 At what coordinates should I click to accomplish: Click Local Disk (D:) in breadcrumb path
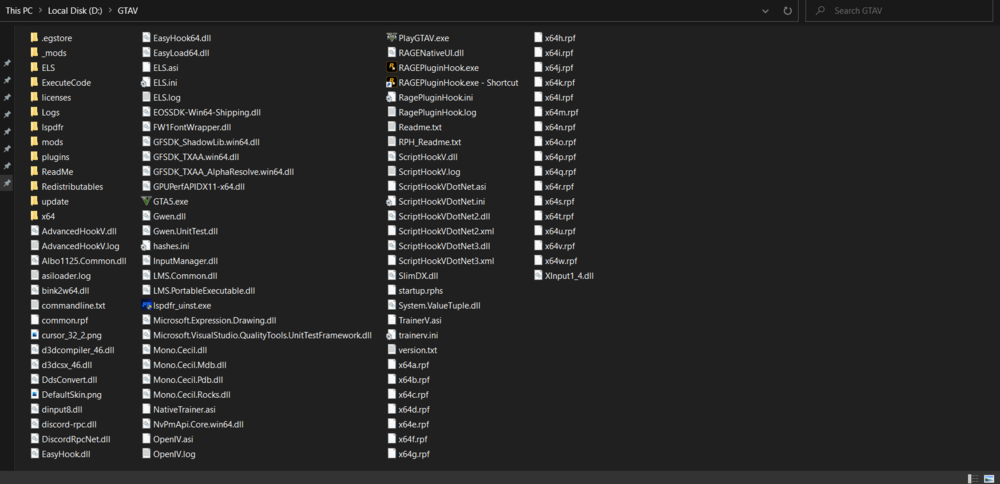click(76, 11)
